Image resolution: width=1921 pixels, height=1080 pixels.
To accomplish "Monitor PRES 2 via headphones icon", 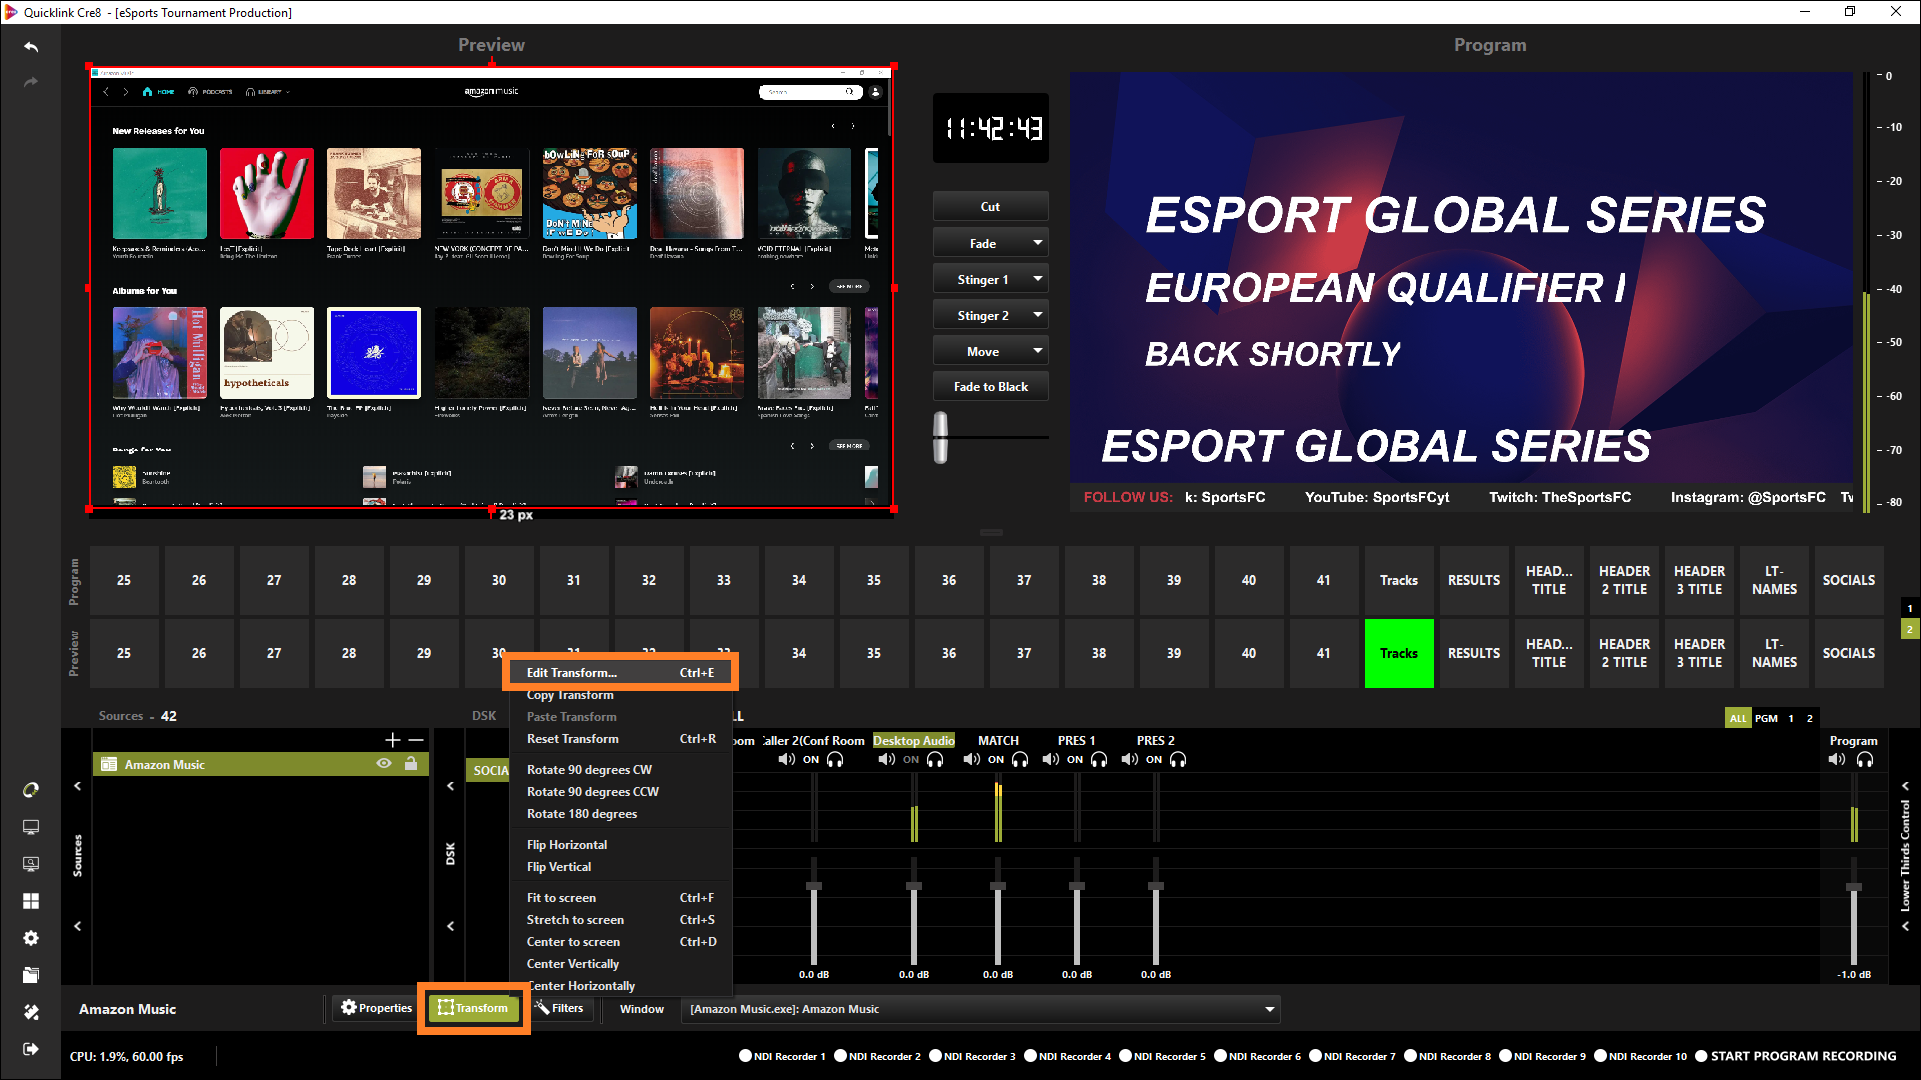I will (1178, 760).
